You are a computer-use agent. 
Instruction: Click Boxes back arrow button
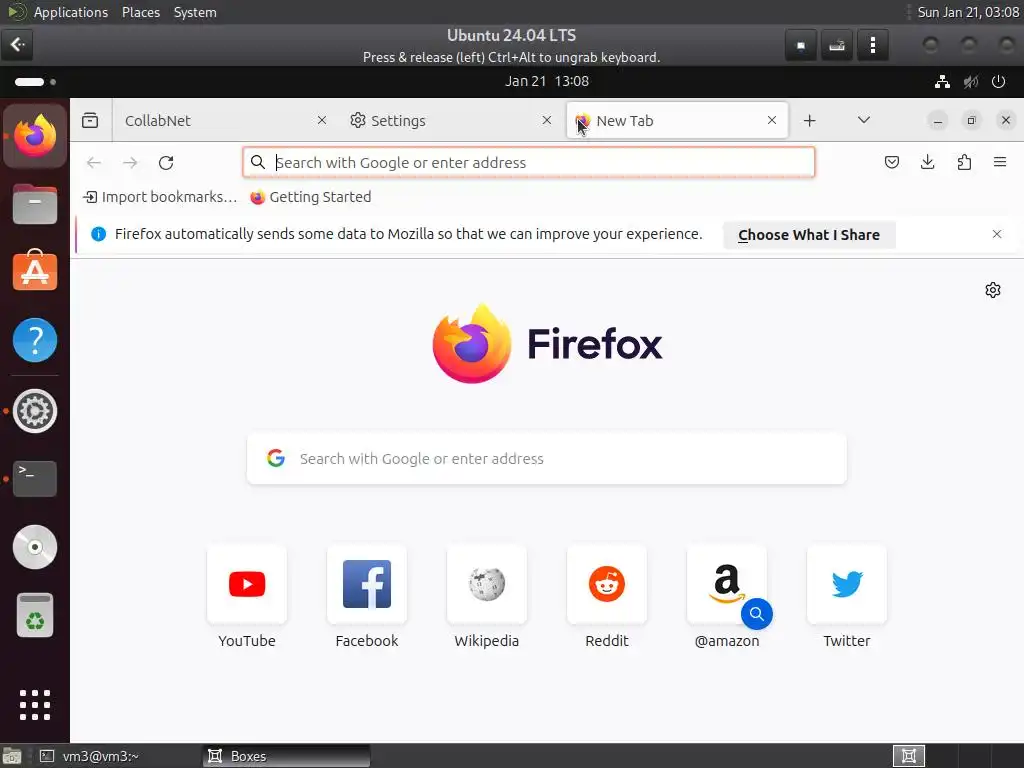tap(17, 44)
